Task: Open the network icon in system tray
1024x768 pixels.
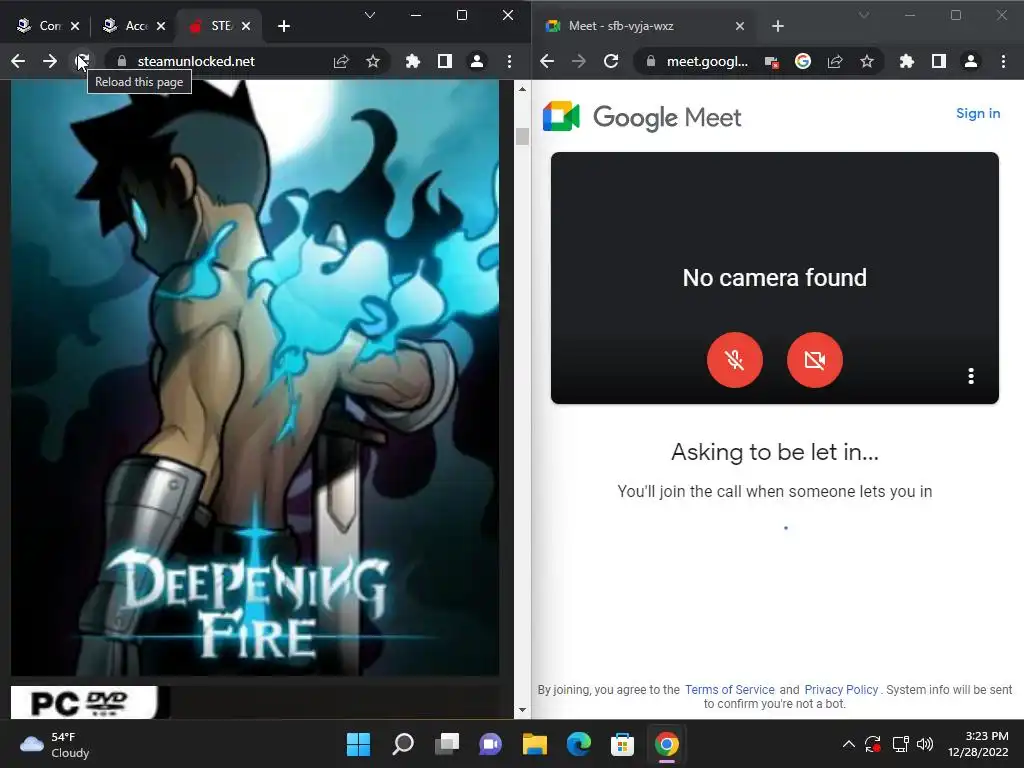Action: pyautogui.click(x=901, y=744)
